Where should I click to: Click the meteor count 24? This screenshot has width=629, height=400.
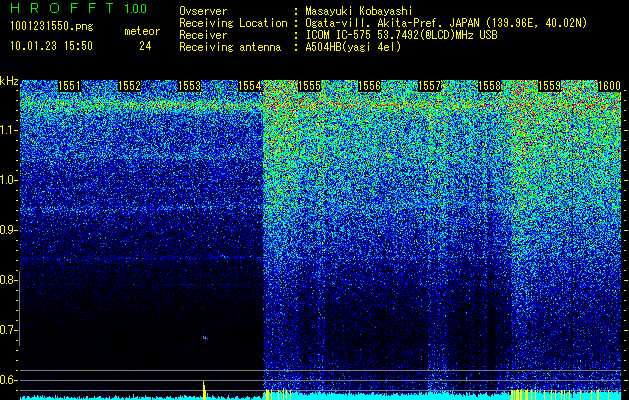[x=145, y=46]
